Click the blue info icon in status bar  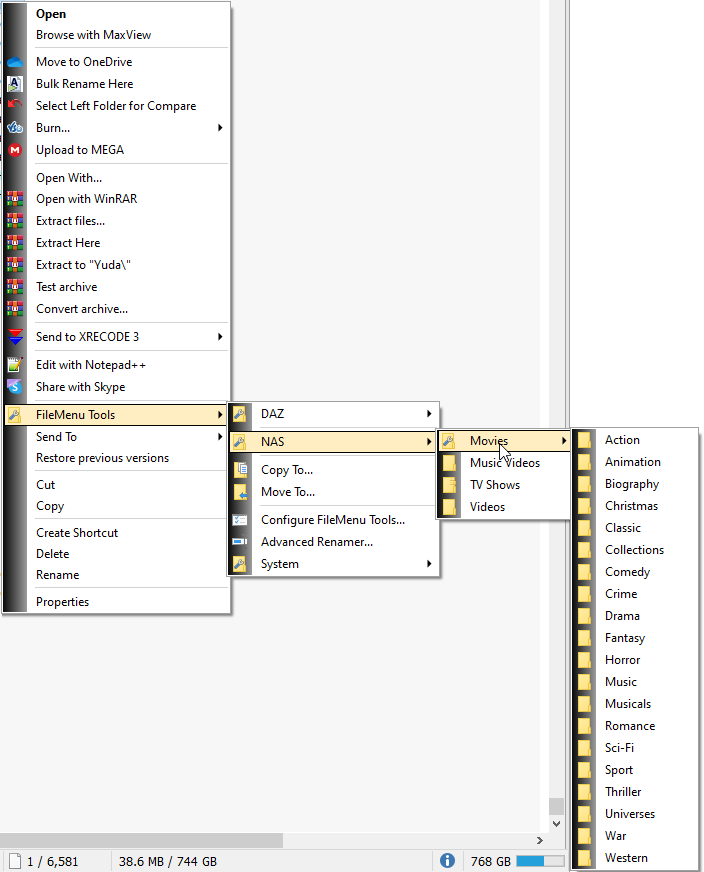click(x=447, y=861)
